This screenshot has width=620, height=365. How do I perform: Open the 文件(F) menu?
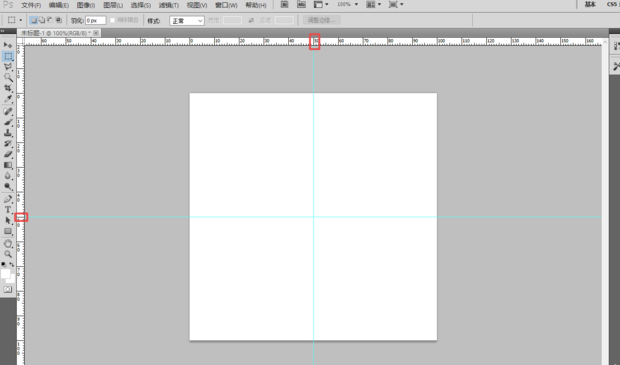(x=31, y=5)
